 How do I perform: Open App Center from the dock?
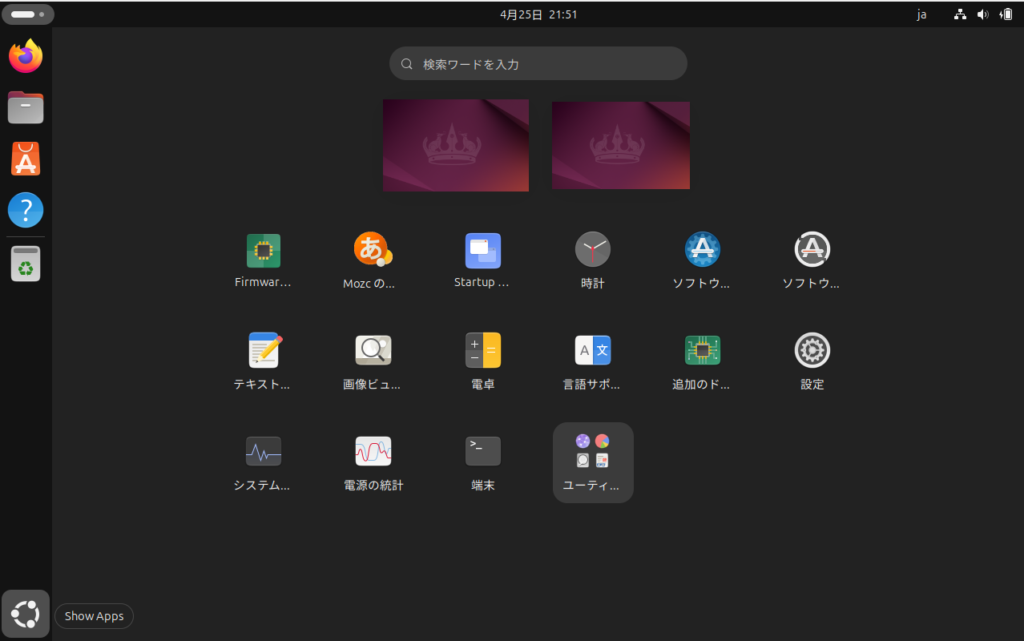pos(25,159)
